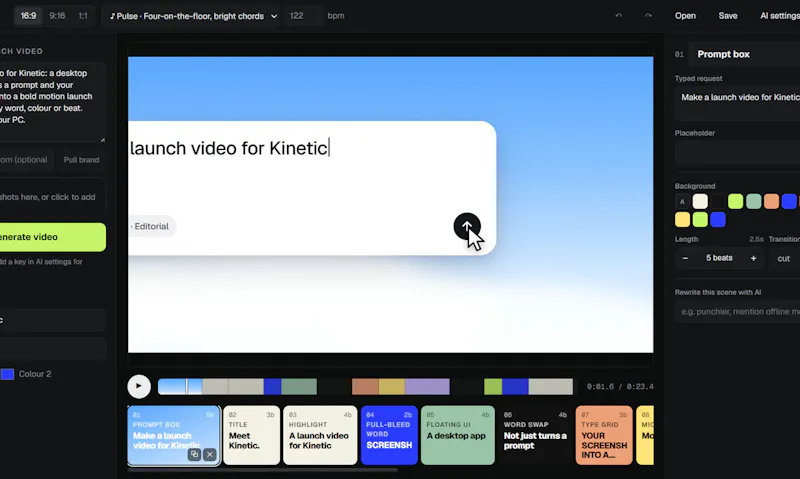Image resolution: width=800 pixels, height=479 pixels.
Task: Pick the black background swatch
Action: (x=718, y=201)
